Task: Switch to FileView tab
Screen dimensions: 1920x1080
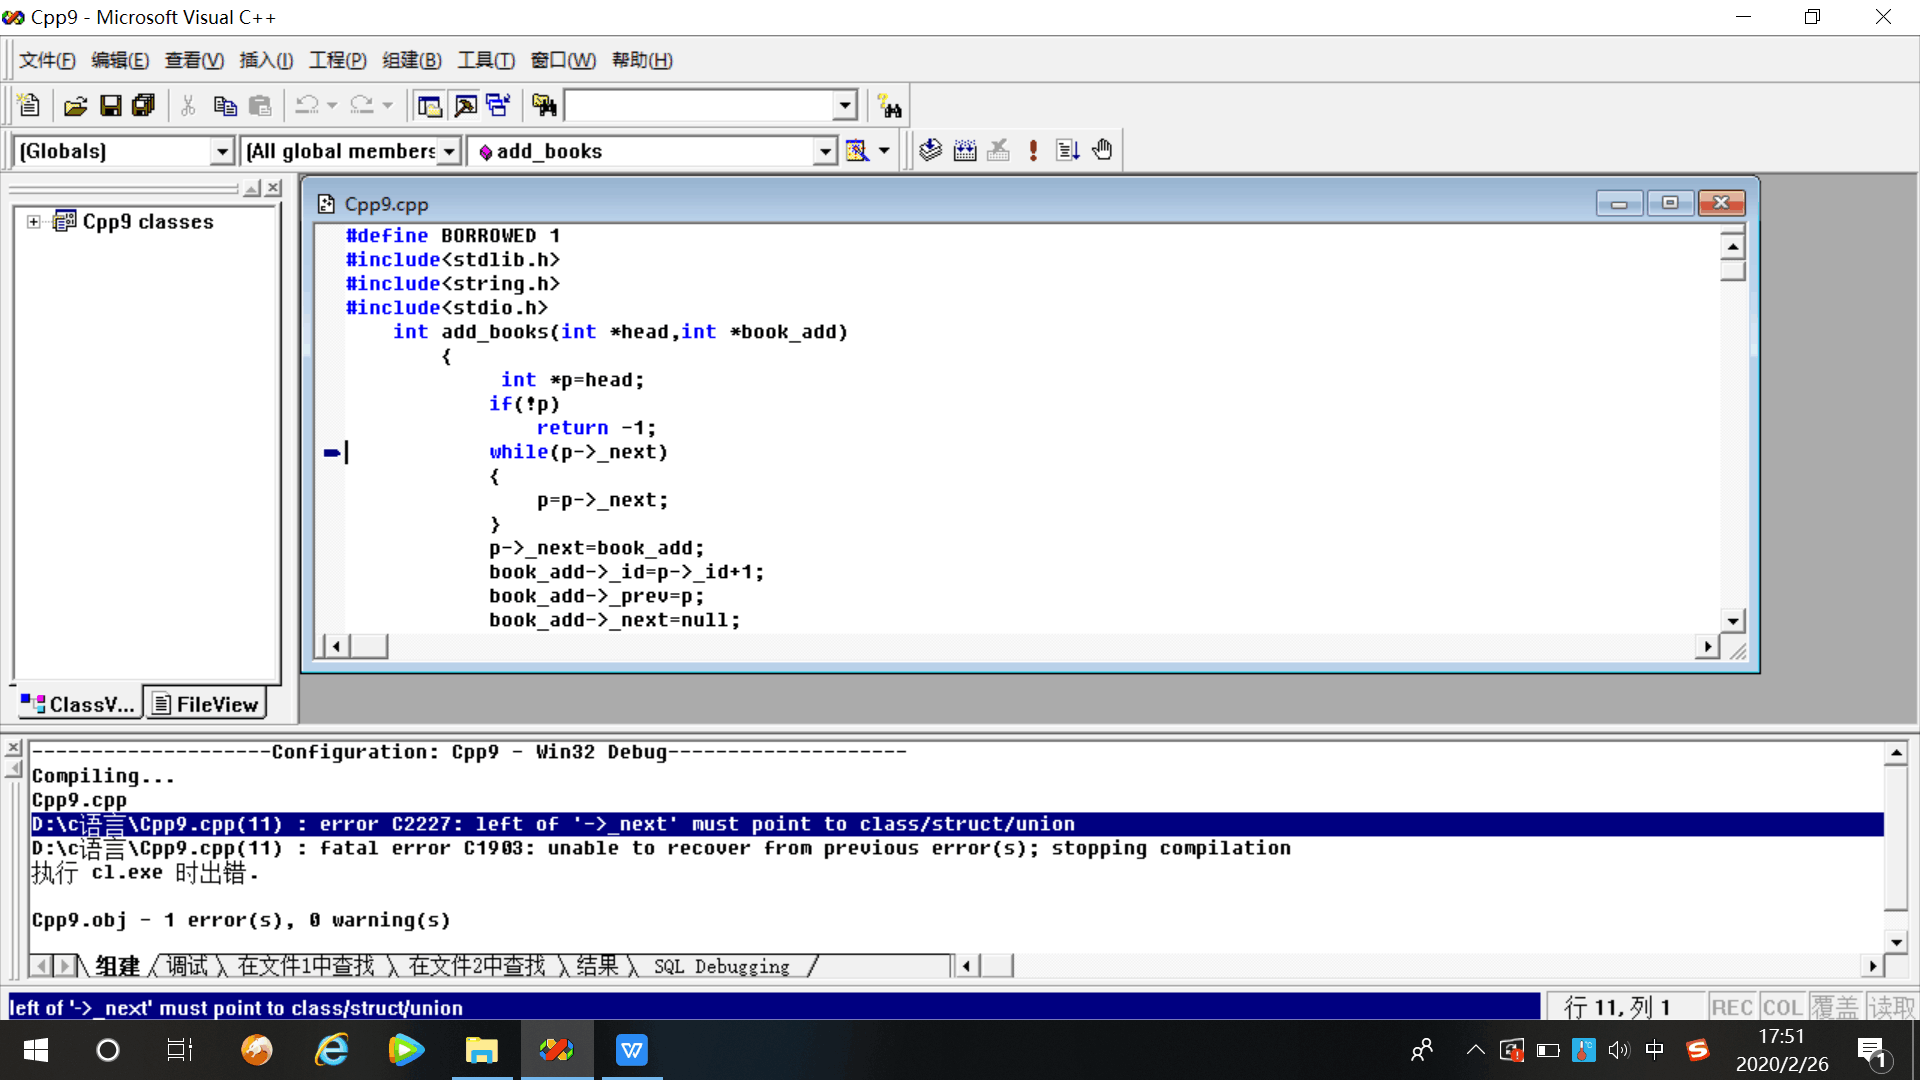Action: tap(205, 704)
